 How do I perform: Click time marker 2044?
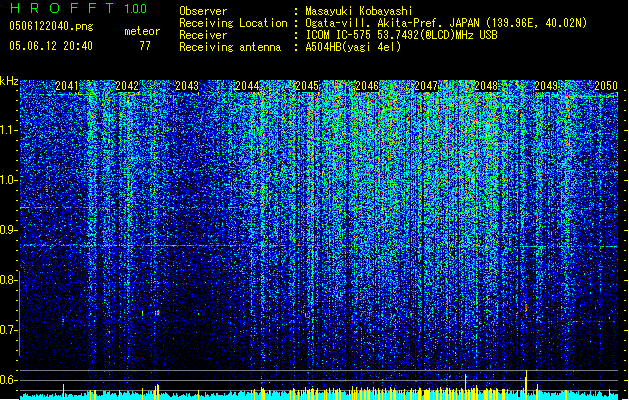click(247, 86)
